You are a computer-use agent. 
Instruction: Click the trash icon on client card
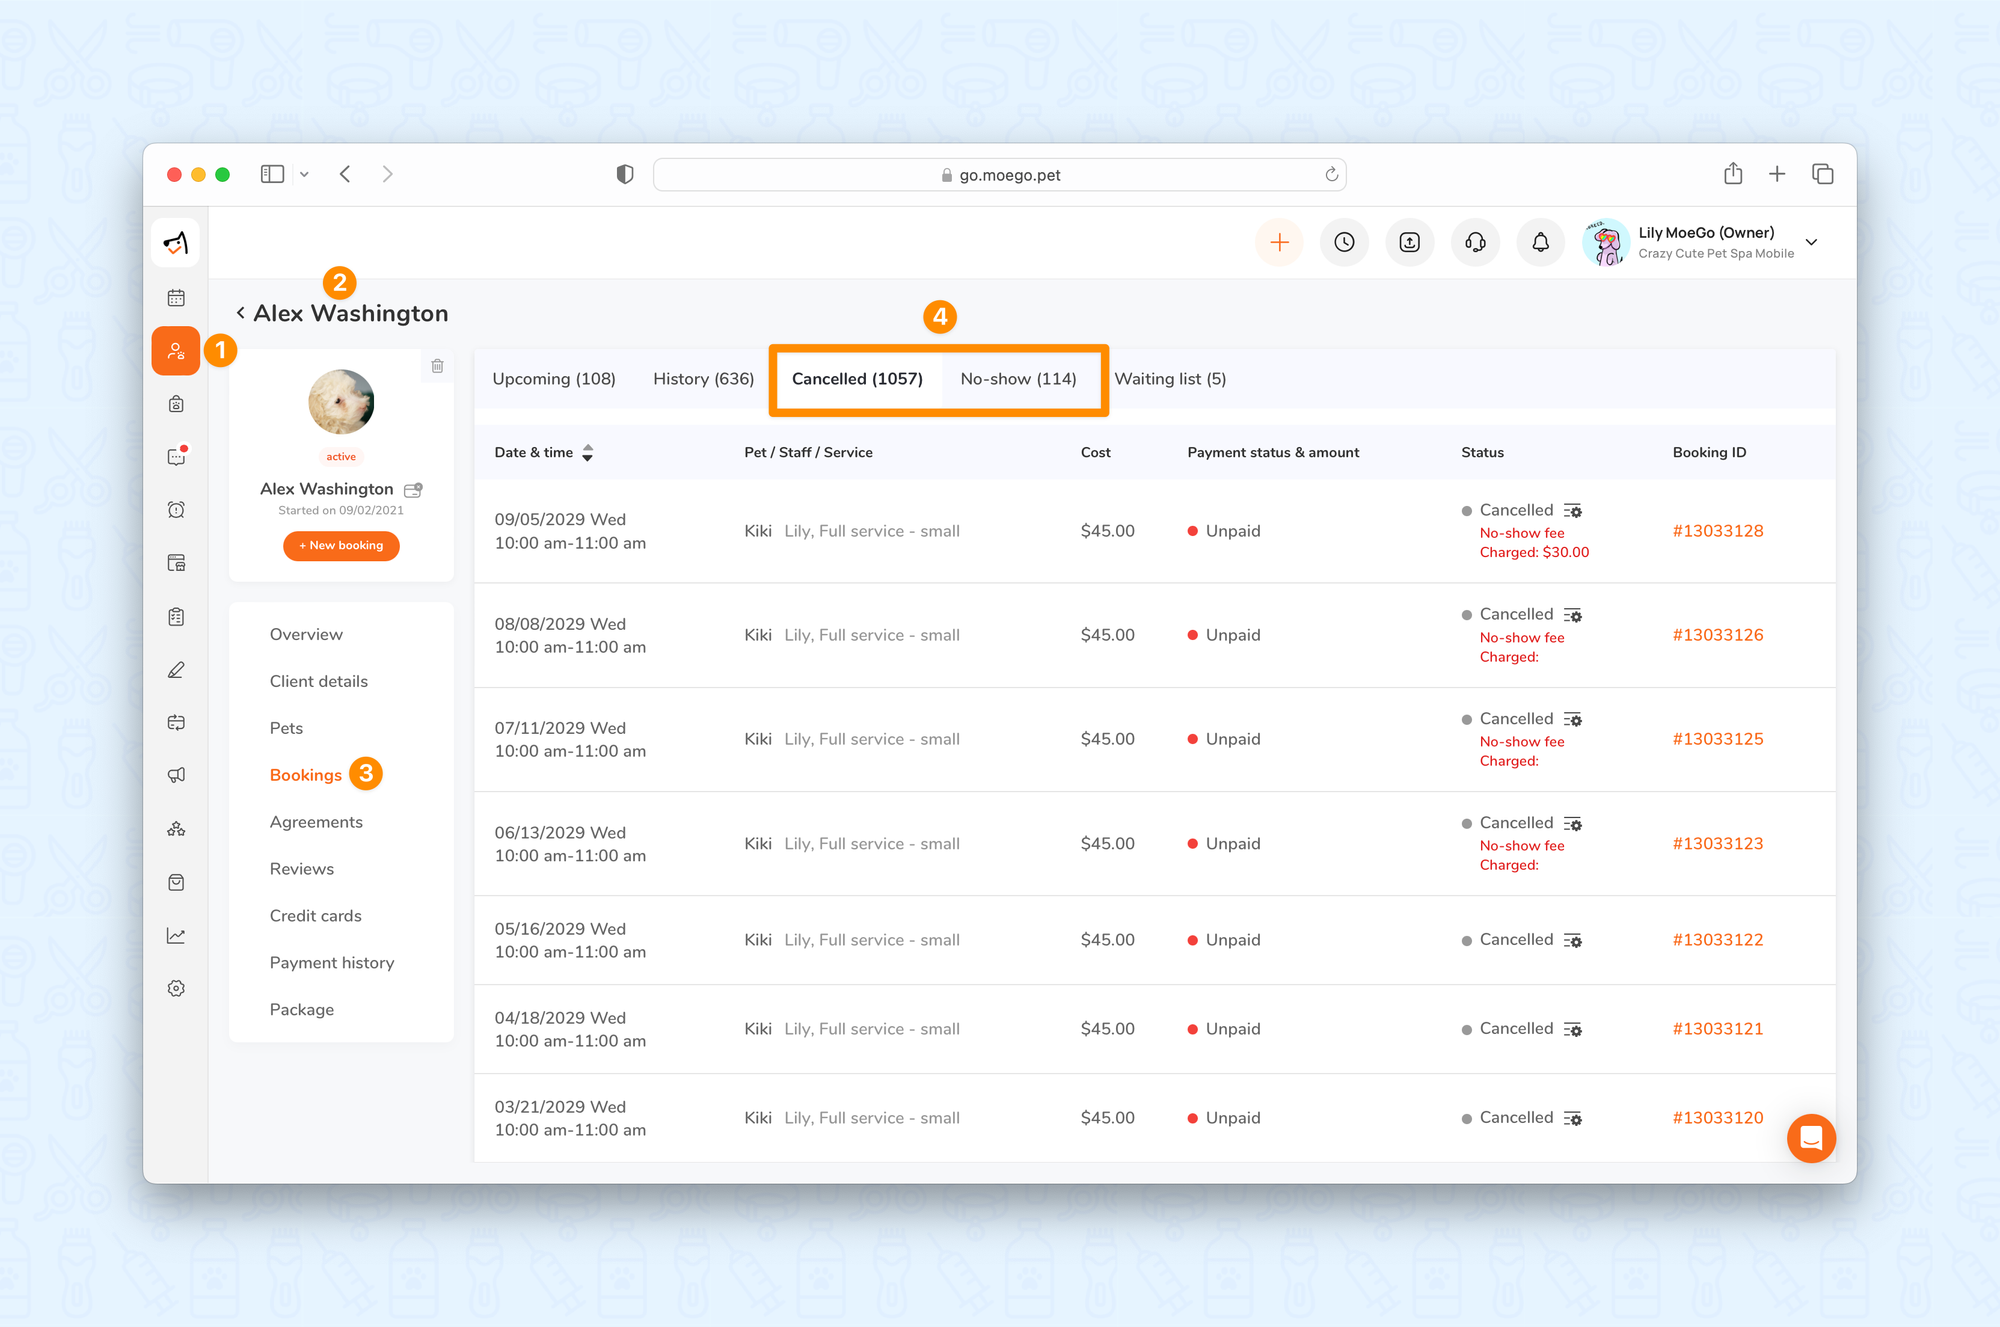pos(437,366)
